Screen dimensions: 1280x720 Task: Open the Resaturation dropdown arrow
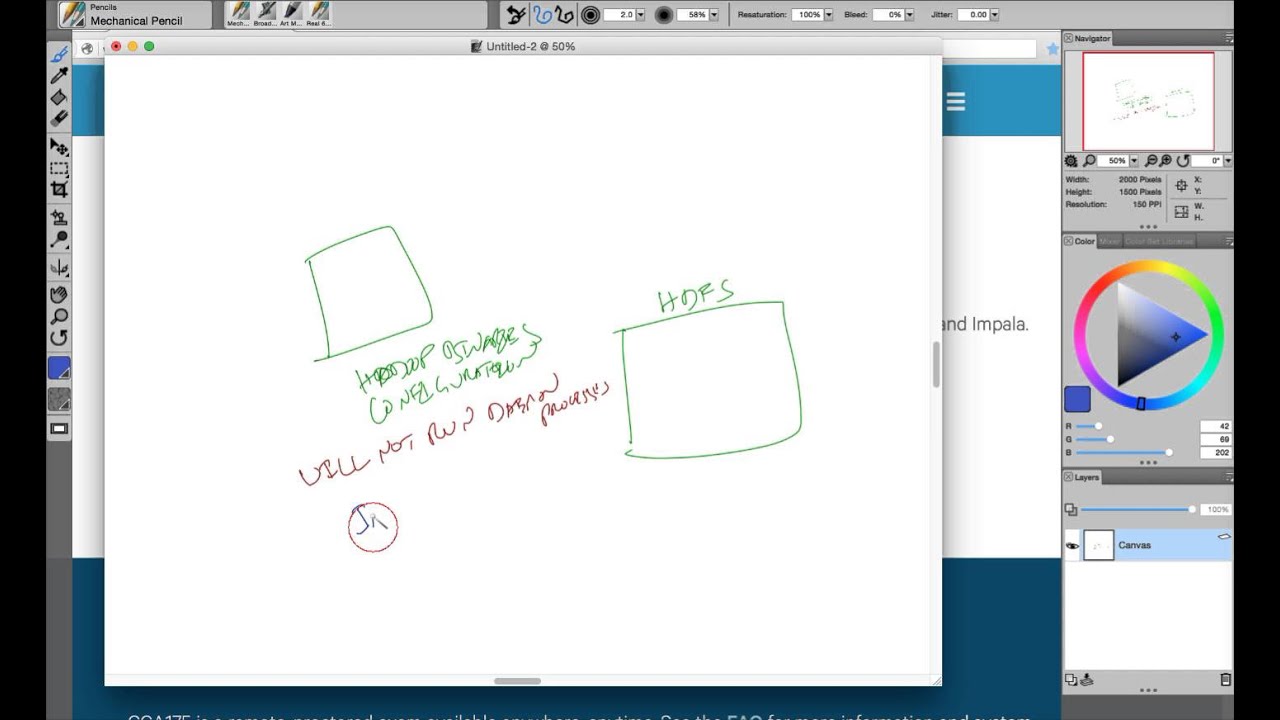click(830, 15)
